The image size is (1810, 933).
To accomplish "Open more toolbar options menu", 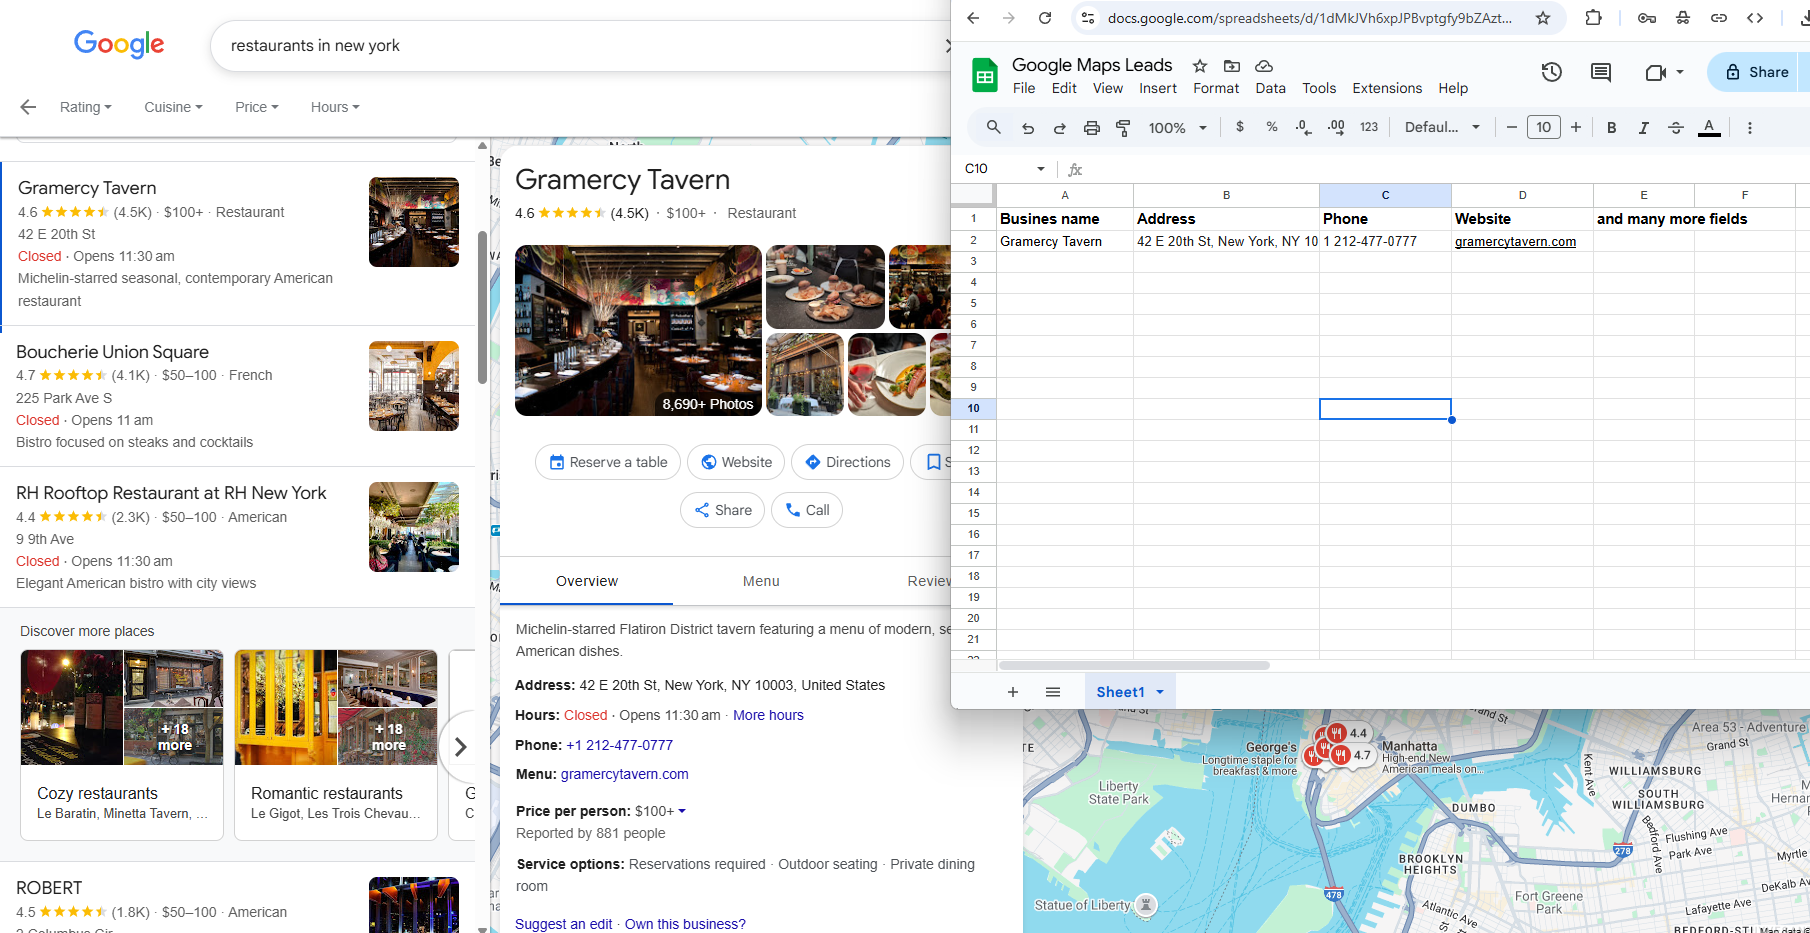I will (1750, 127).
